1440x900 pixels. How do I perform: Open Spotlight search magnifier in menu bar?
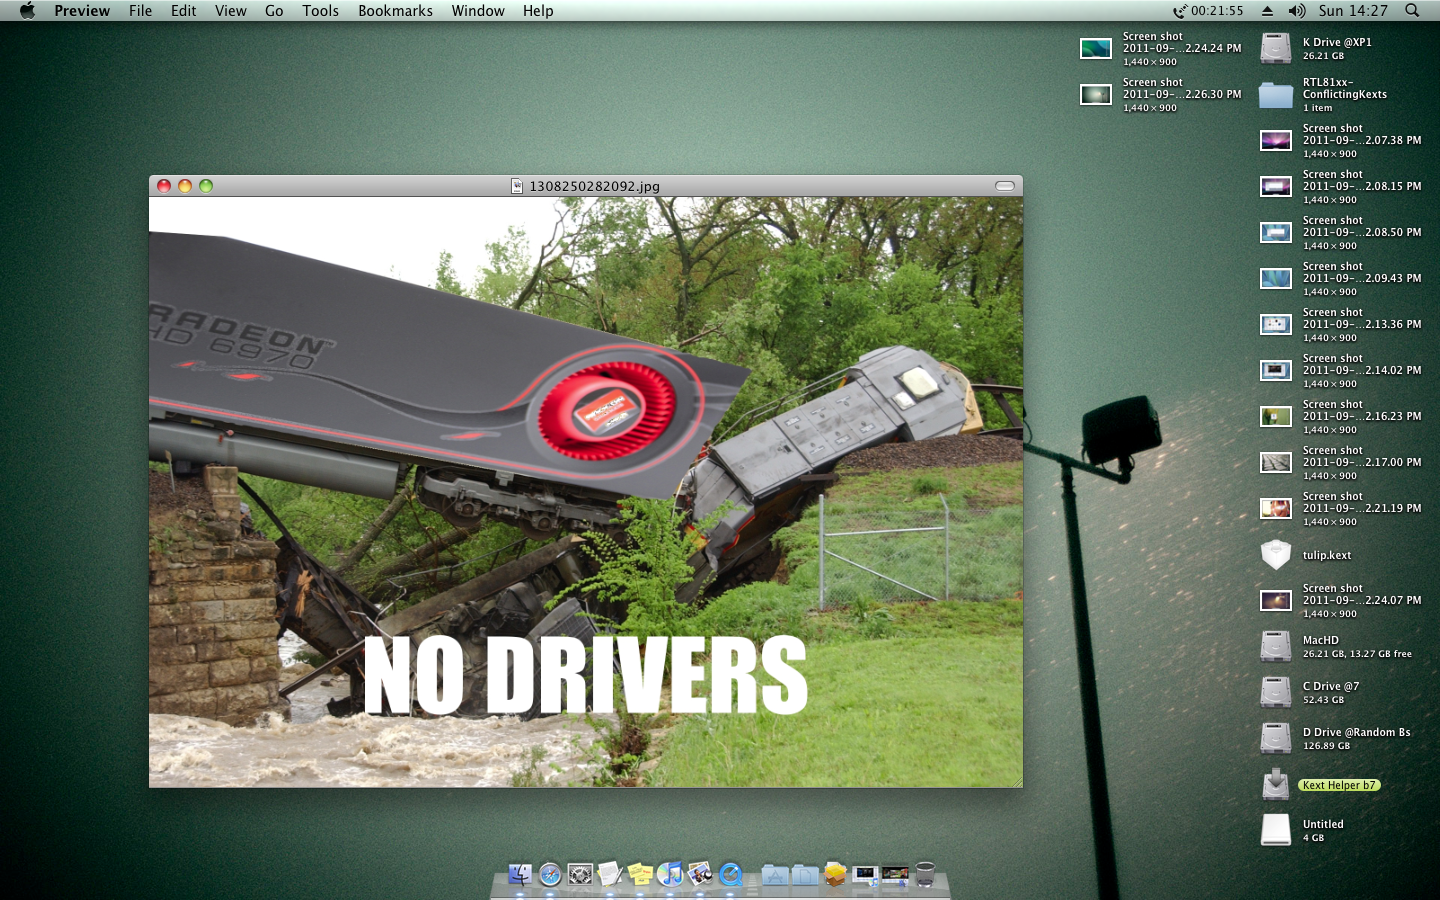click(1412, 10)
